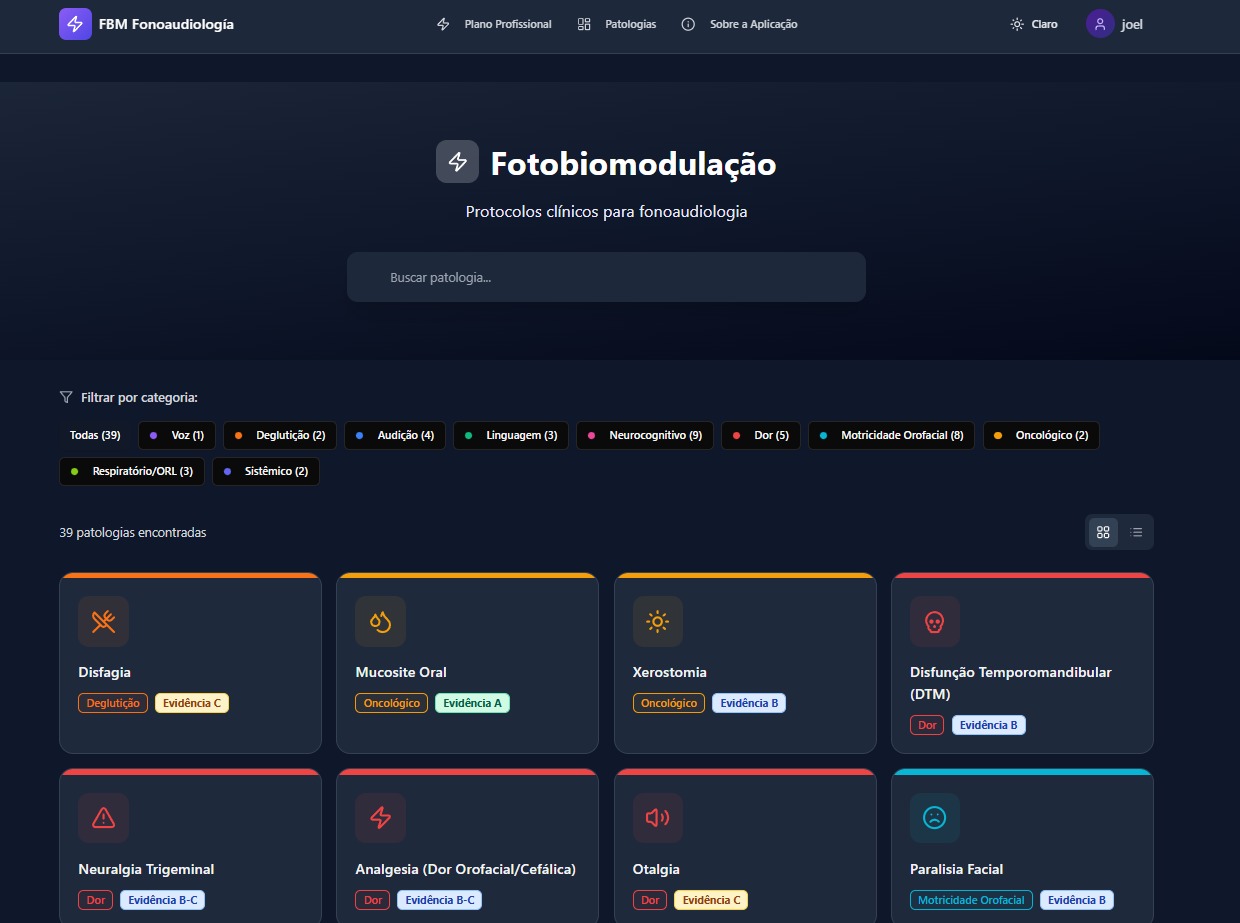The height and width of the screenshot is (923, 1240).
Task: Click the Mucosite Oral droplets icon
Action: click(x=380, y=622)
